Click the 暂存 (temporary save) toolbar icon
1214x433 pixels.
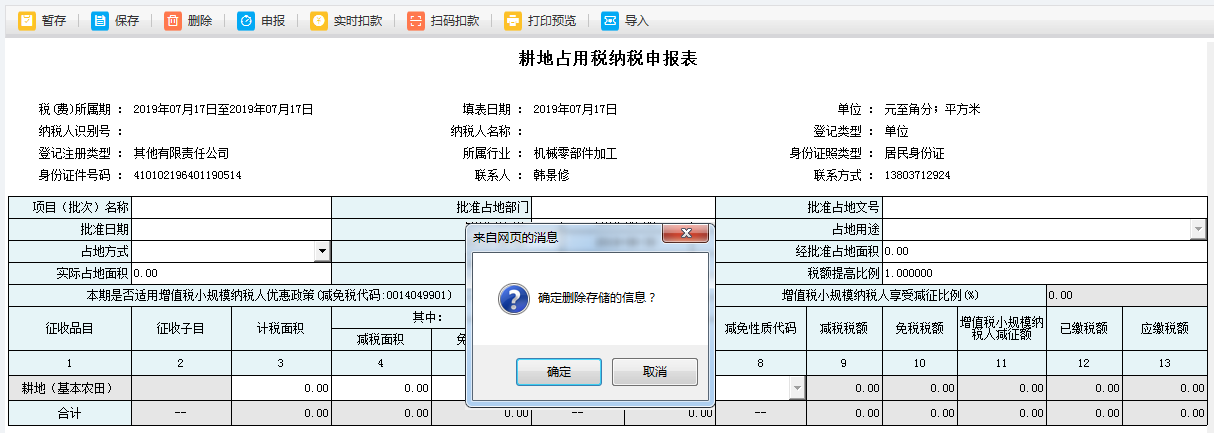tap(27, 20)
